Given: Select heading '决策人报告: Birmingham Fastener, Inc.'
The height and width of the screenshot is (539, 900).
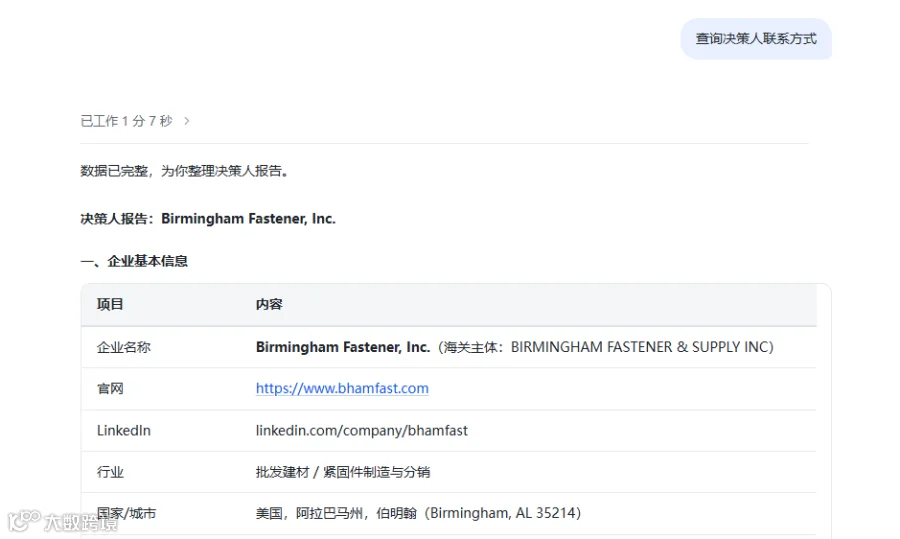Looking at the screenshot, I should click(208, 219).
